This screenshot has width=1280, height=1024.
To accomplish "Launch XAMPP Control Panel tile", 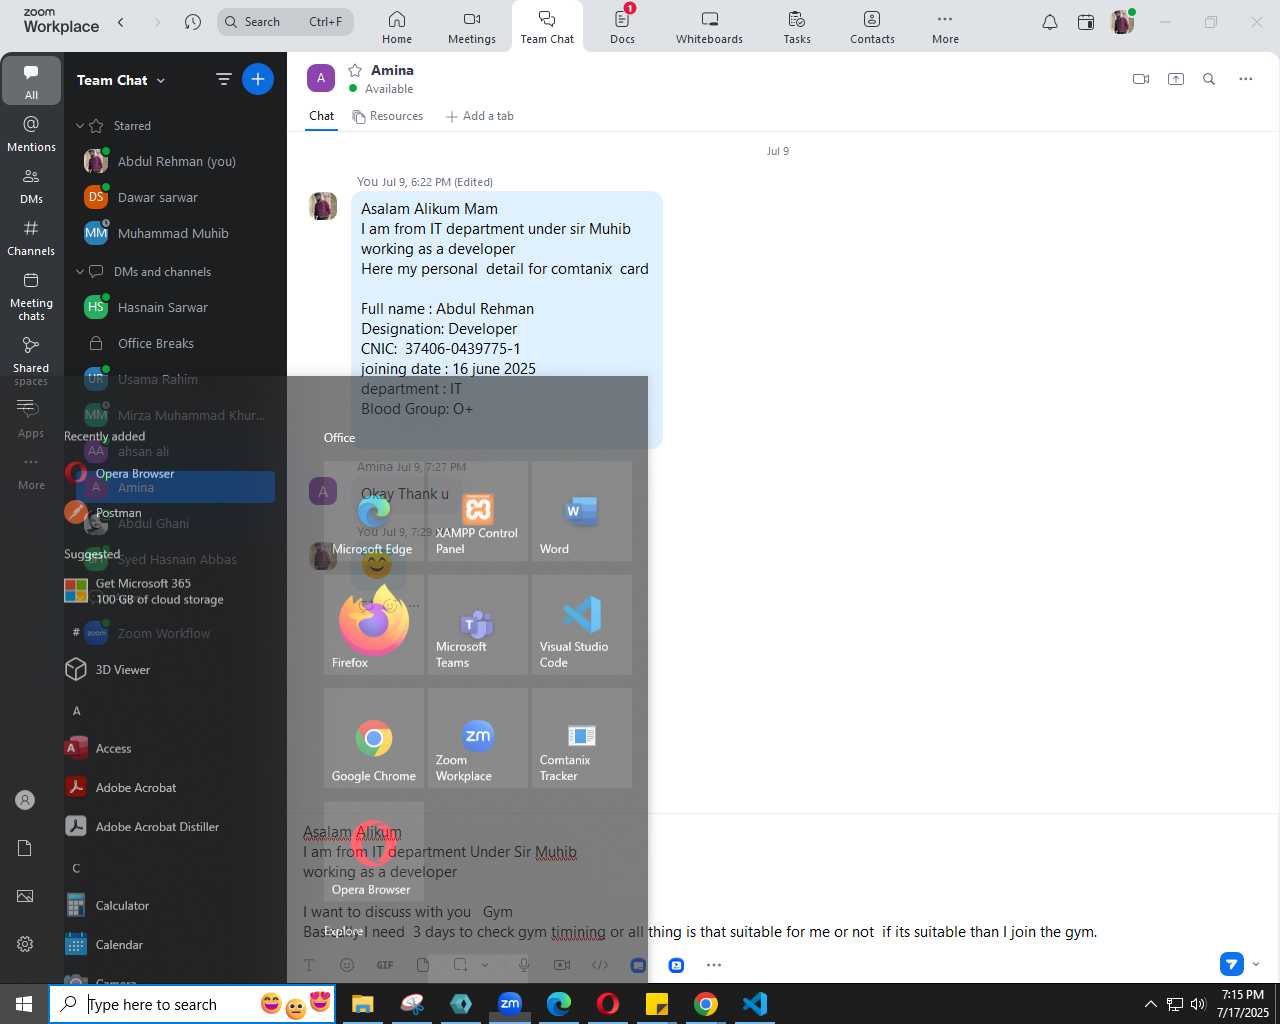I will [478, 511].
